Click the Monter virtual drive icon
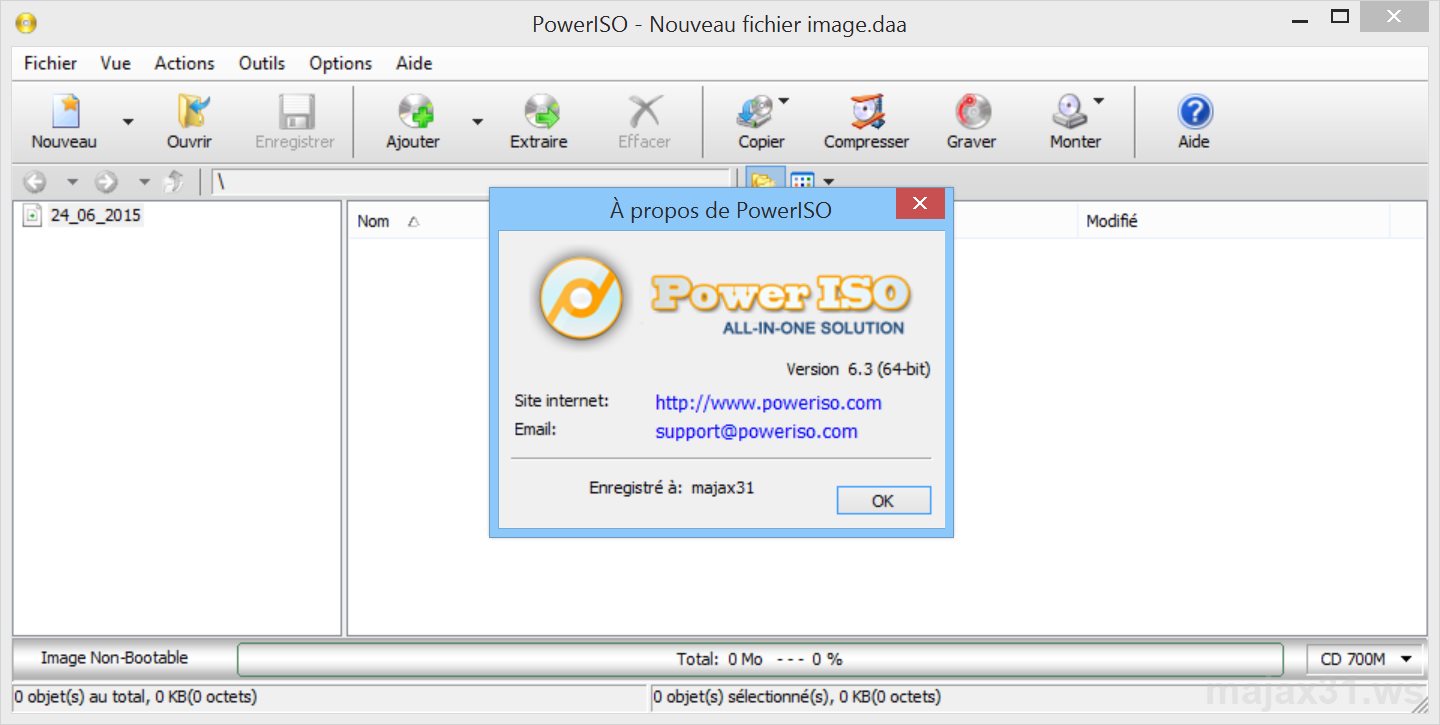The image size is (1440, 725). click(x=1070, y=111)
